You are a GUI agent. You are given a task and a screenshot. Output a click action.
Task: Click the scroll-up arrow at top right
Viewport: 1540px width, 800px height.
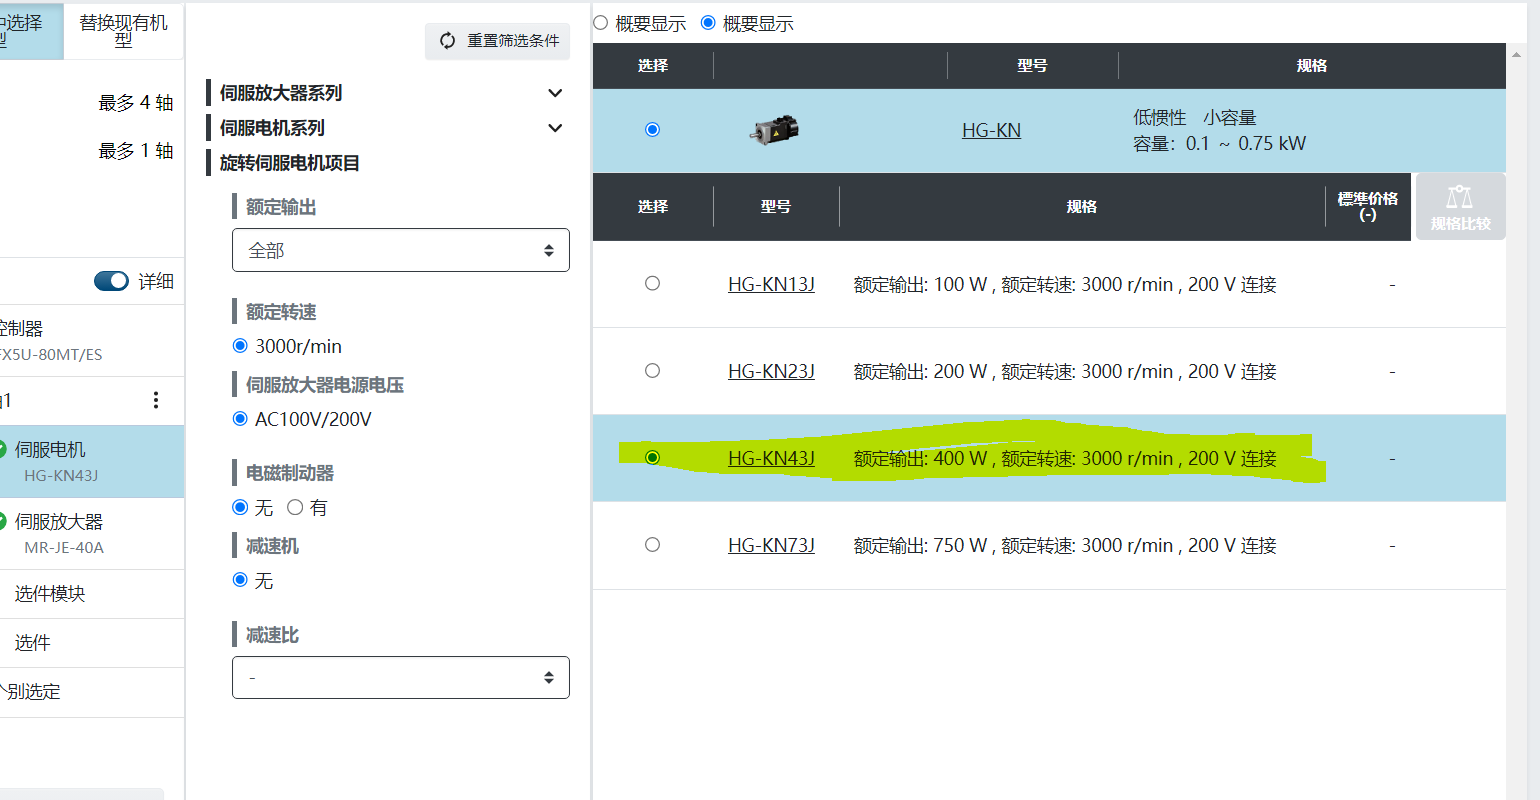[1518, 54]
